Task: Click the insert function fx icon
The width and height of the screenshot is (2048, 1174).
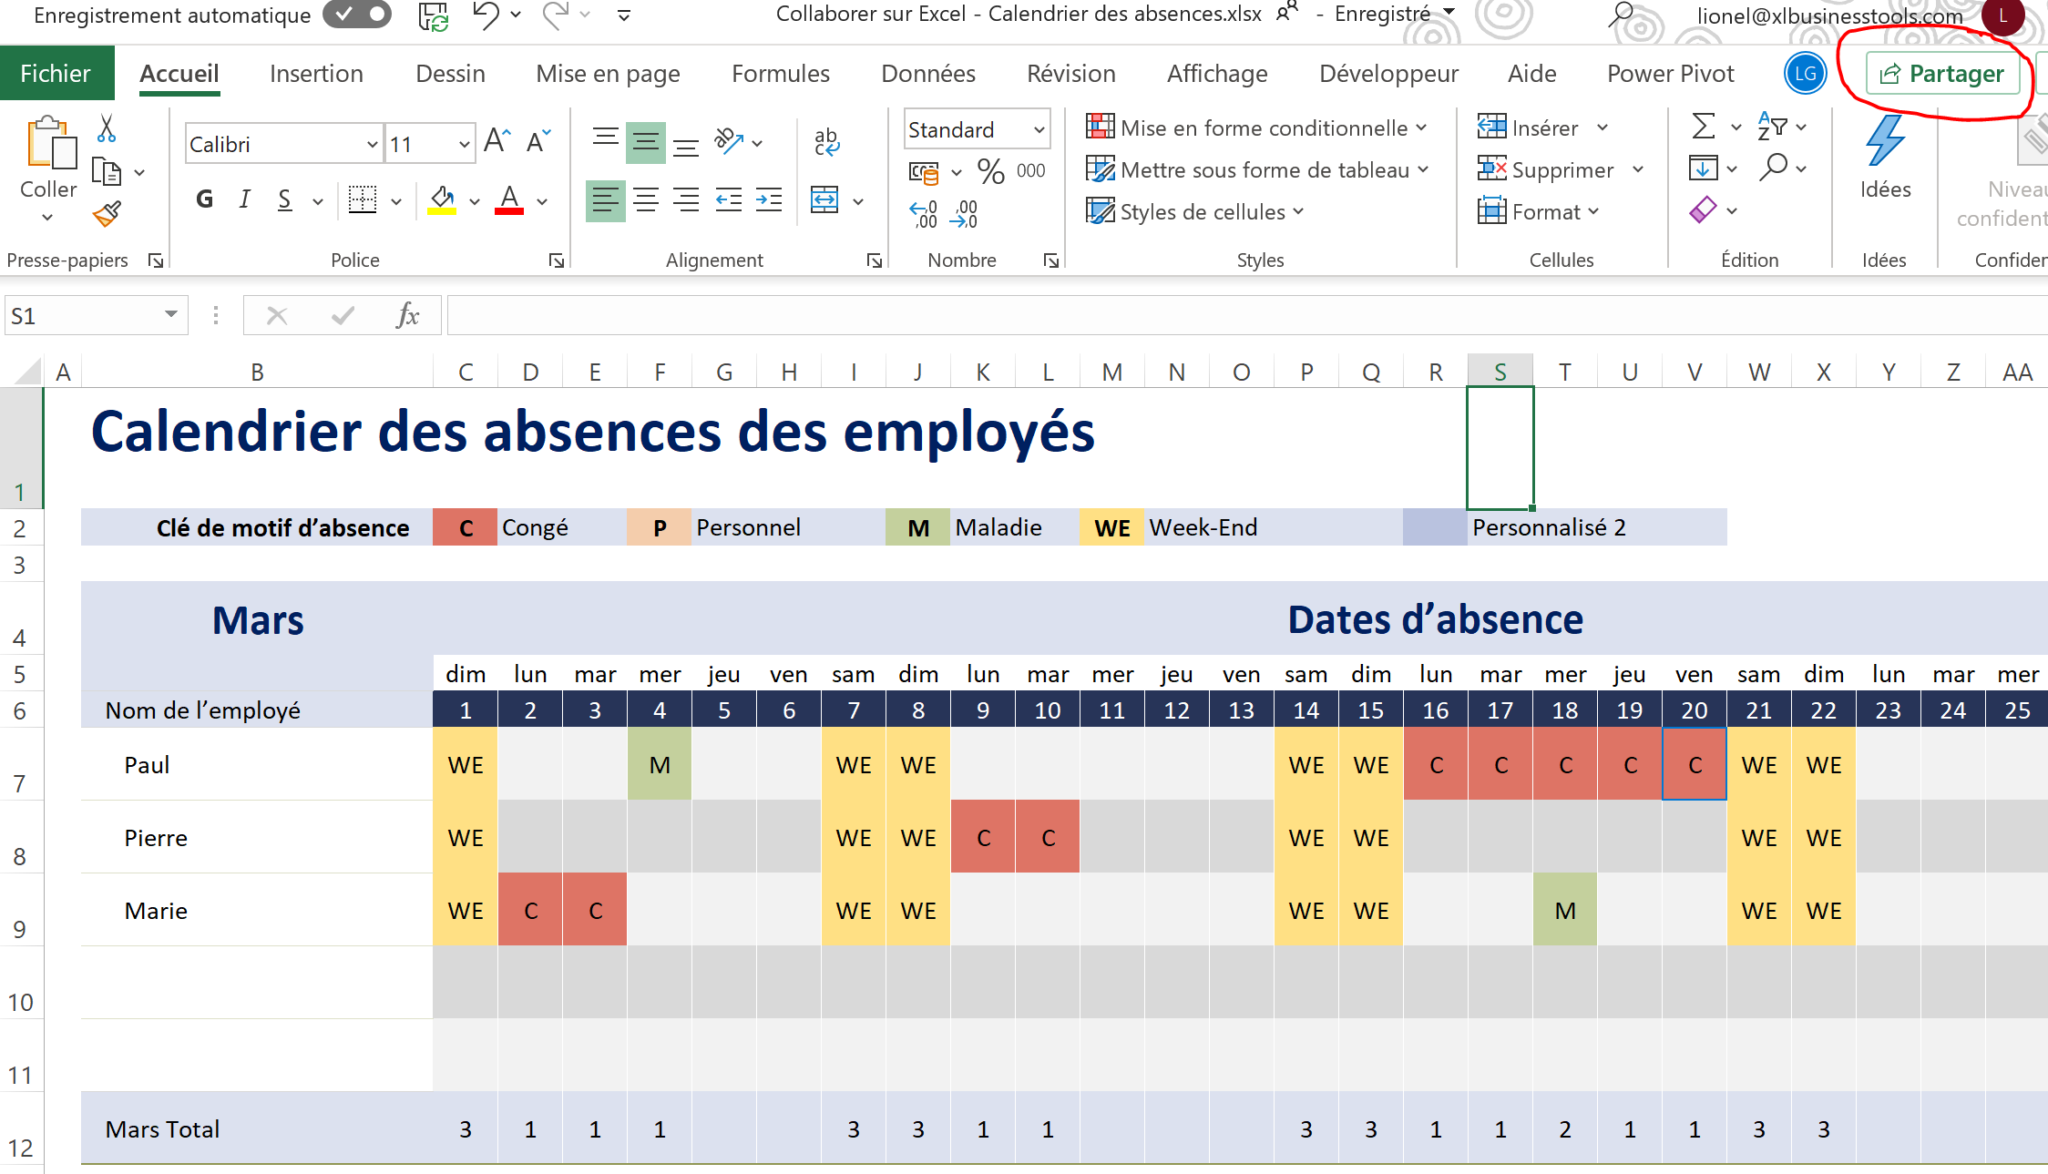Action: coord(407,316)
